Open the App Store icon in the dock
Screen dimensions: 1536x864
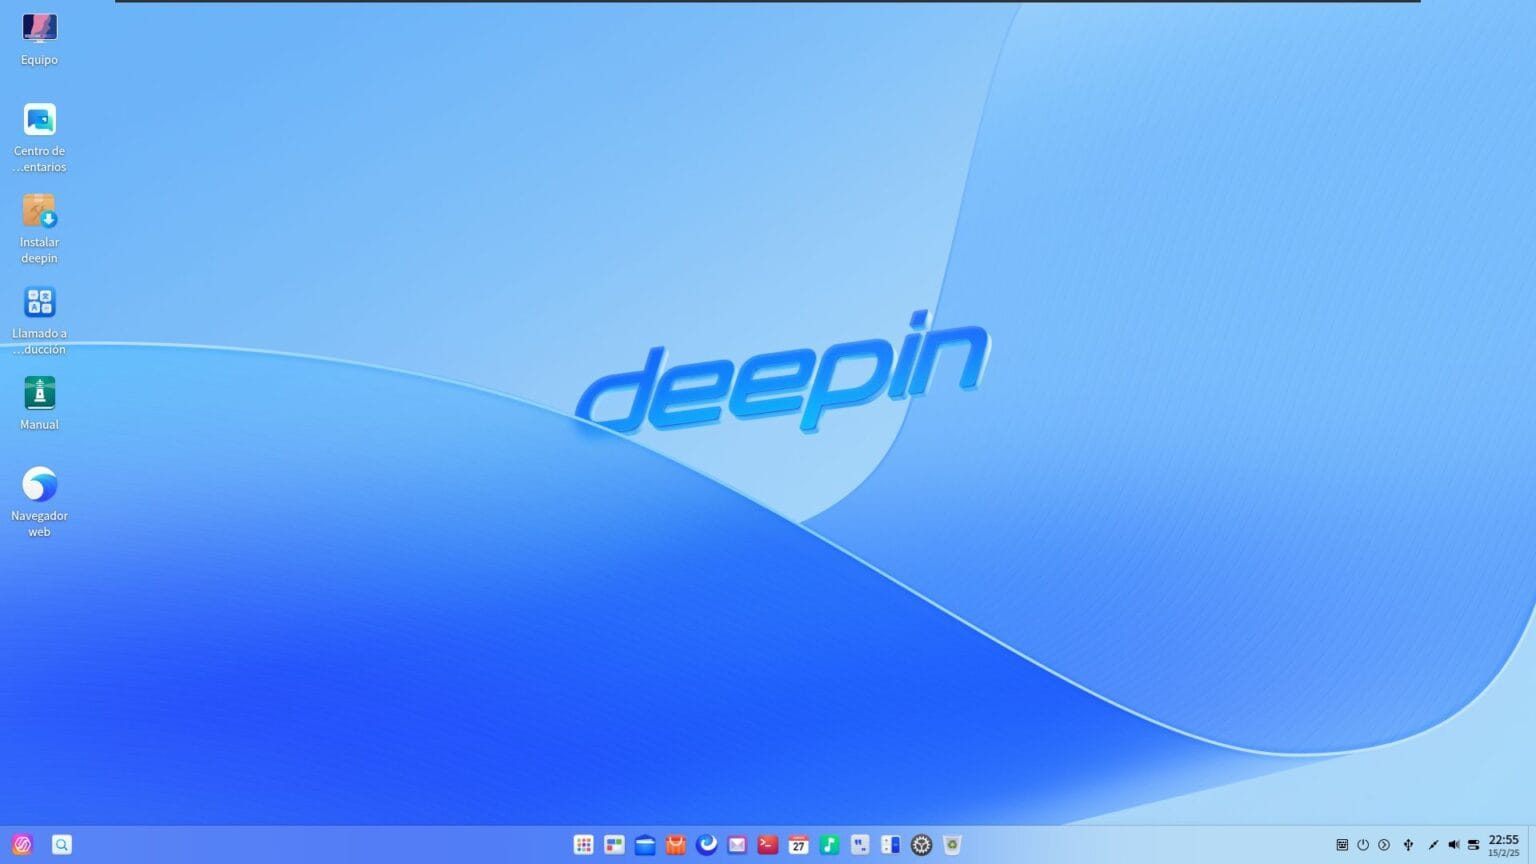click(675, 844)
